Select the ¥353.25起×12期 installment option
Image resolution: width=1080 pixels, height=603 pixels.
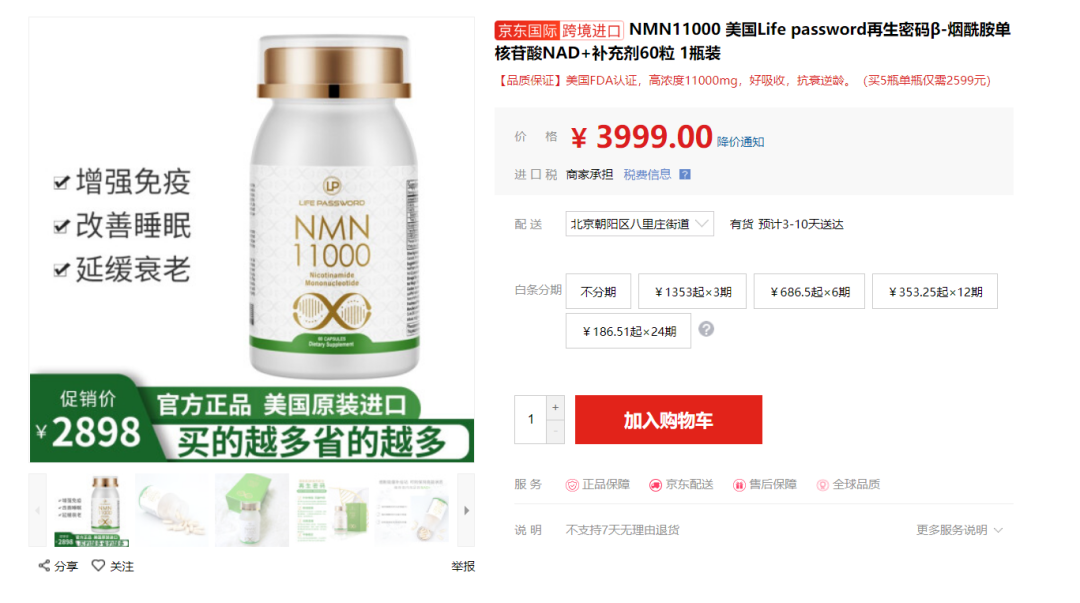point(935,292)
